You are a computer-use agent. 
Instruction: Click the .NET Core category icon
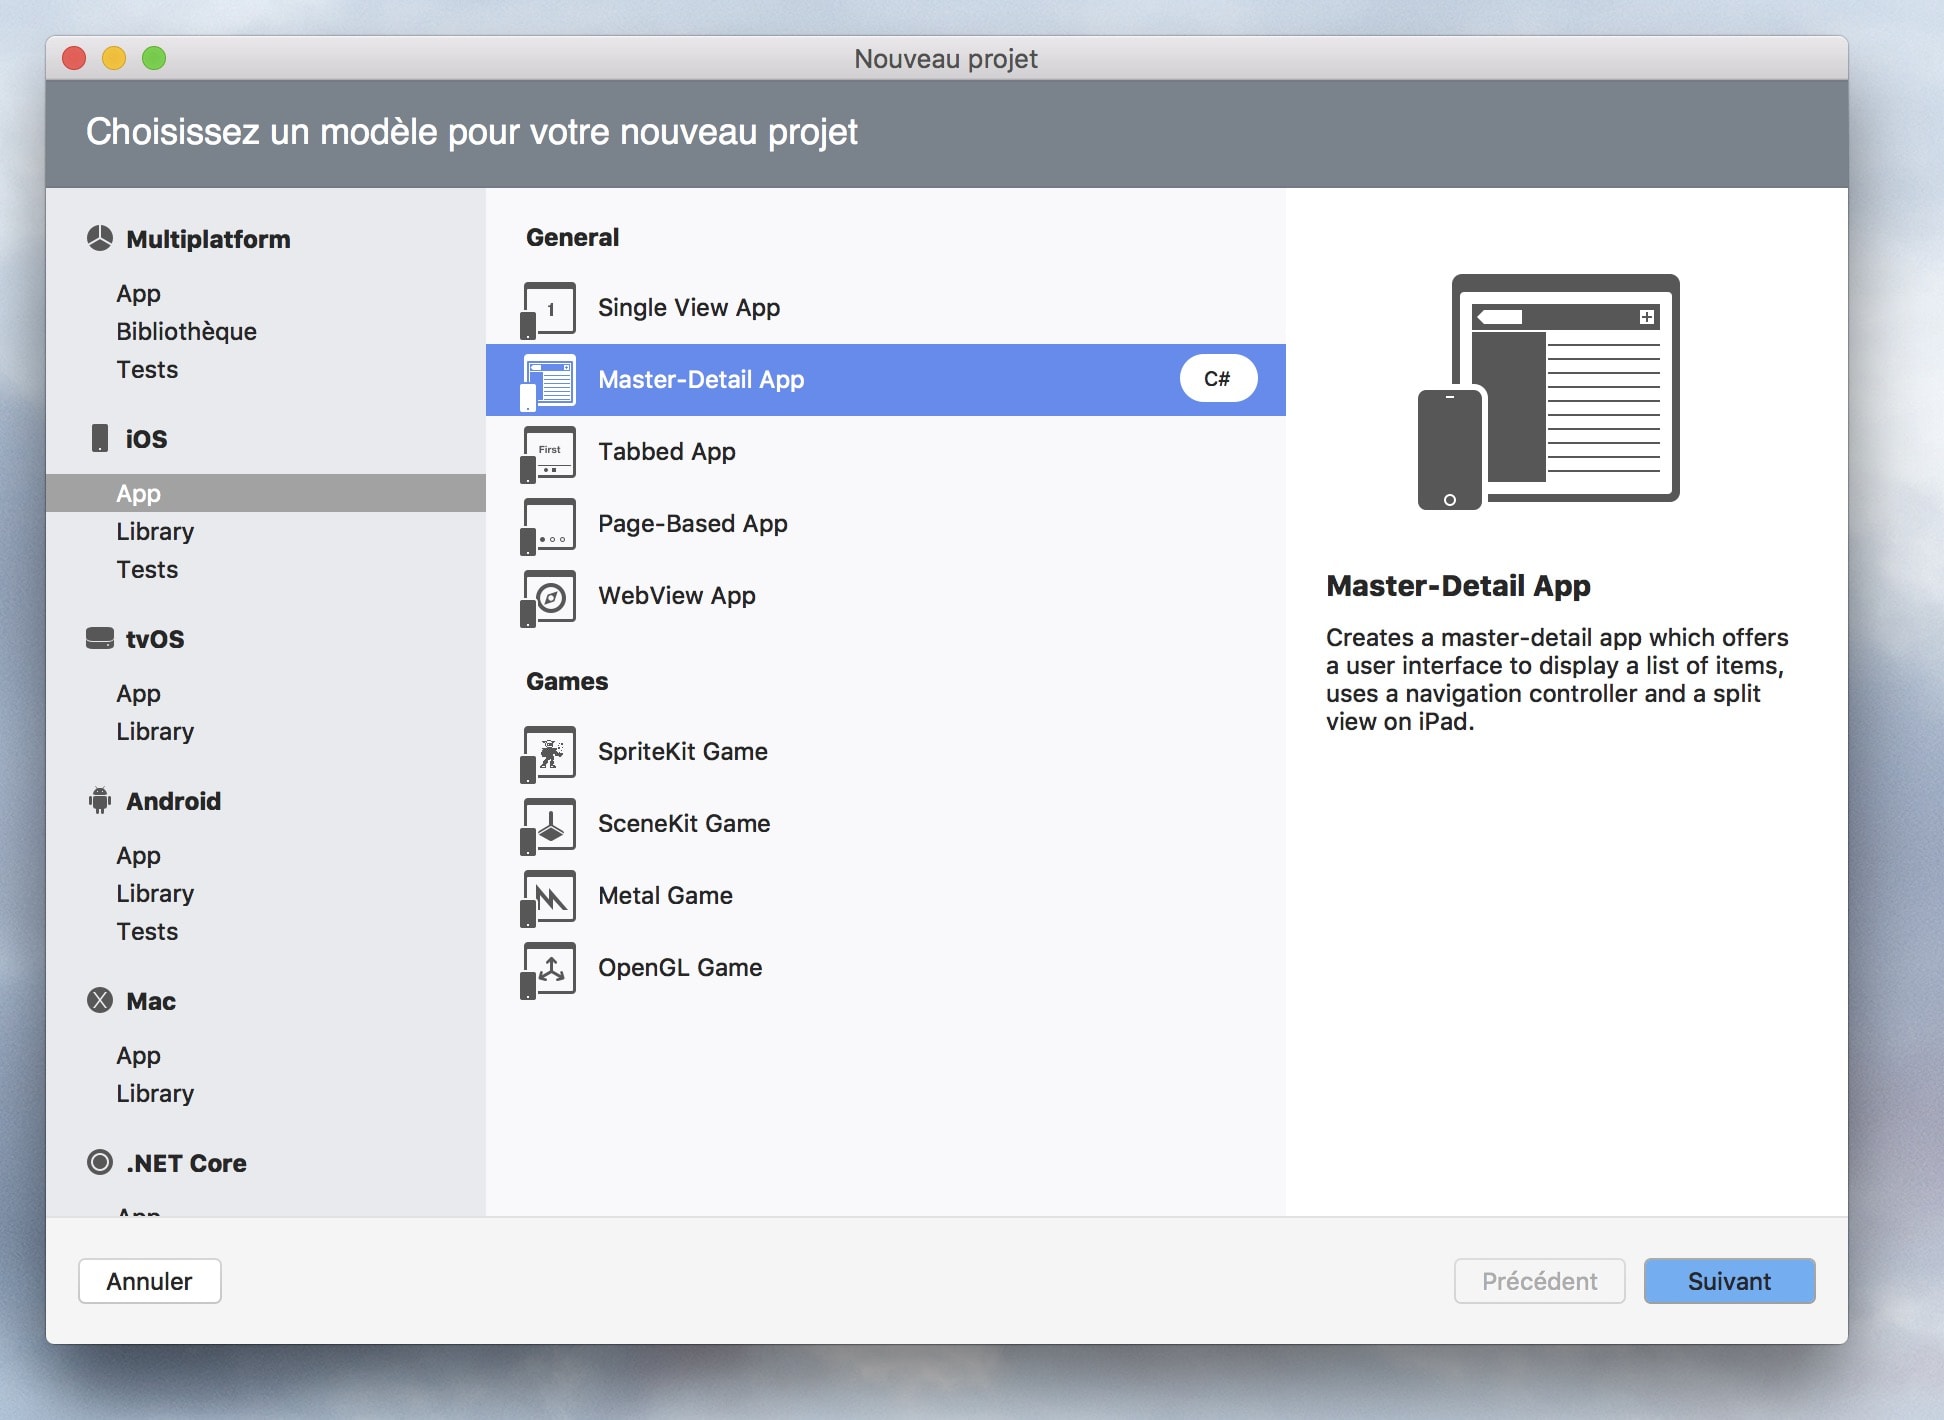tap(100, 1162)
